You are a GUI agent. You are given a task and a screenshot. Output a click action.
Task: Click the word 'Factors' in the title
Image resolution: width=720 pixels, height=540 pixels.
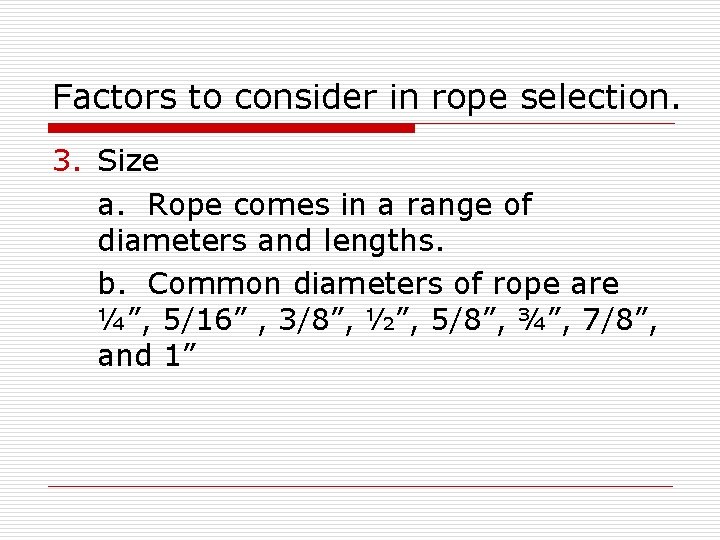[x=102, y=97]
